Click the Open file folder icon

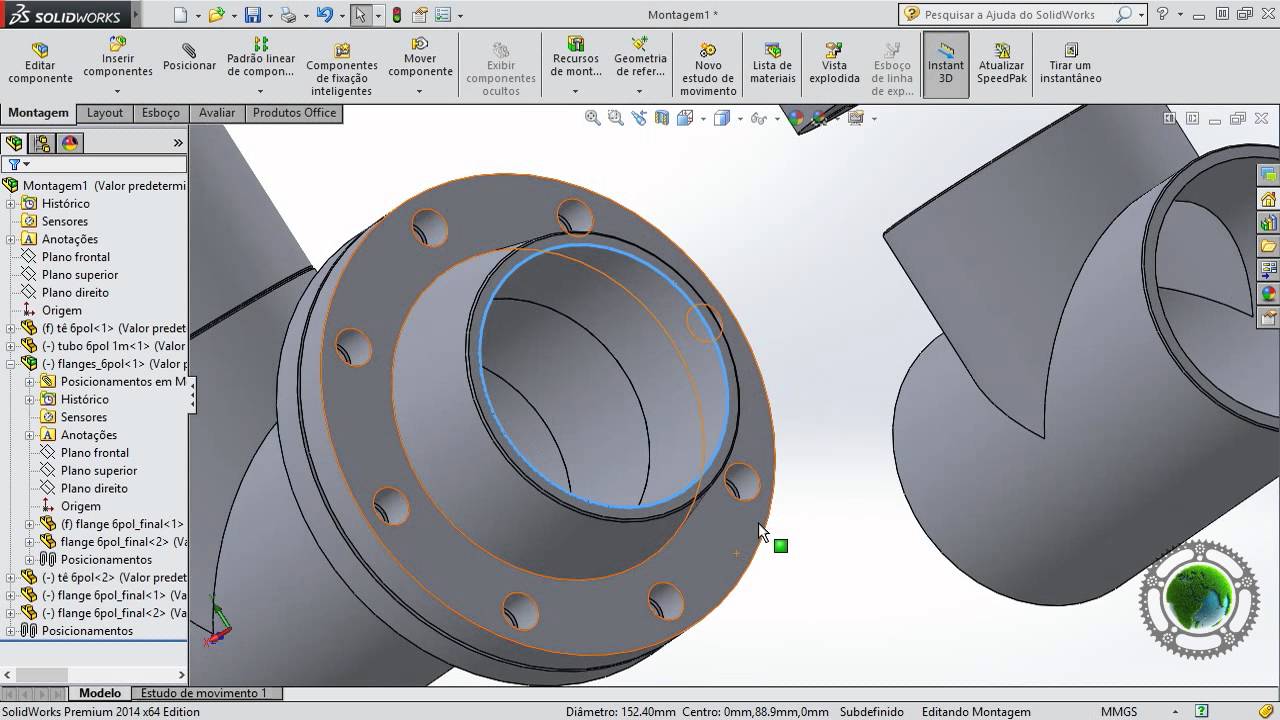216,15
